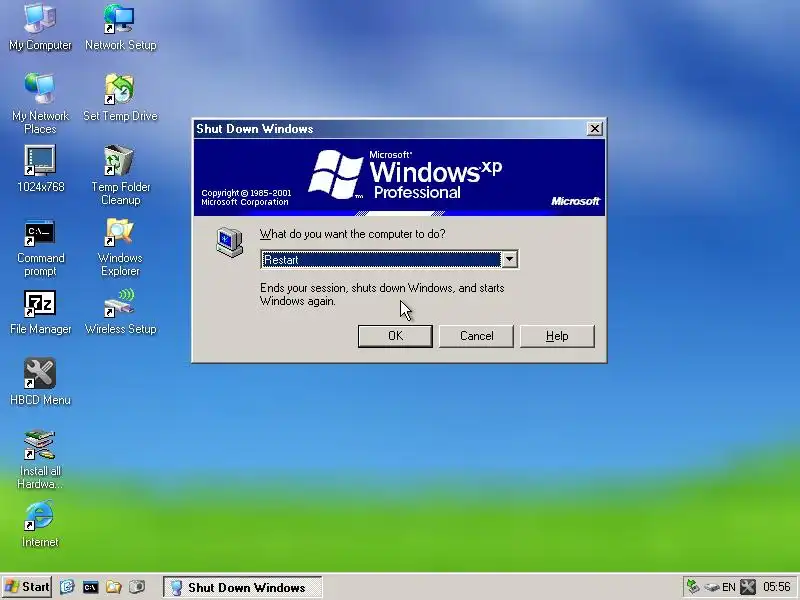800x600 pixels.
Task: Click the removable drive tray icon
Action: pyautogui.click(x=712, y=587)
